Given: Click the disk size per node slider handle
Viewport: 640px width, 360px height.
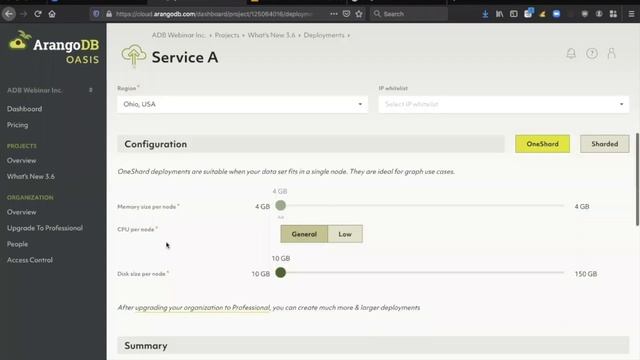Looking at the screenshot, I should (x=280, y=272).
